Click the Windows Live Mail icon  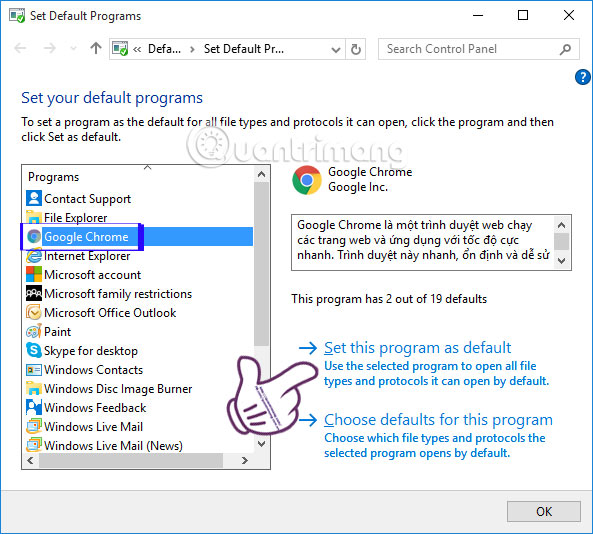point(34,427)
